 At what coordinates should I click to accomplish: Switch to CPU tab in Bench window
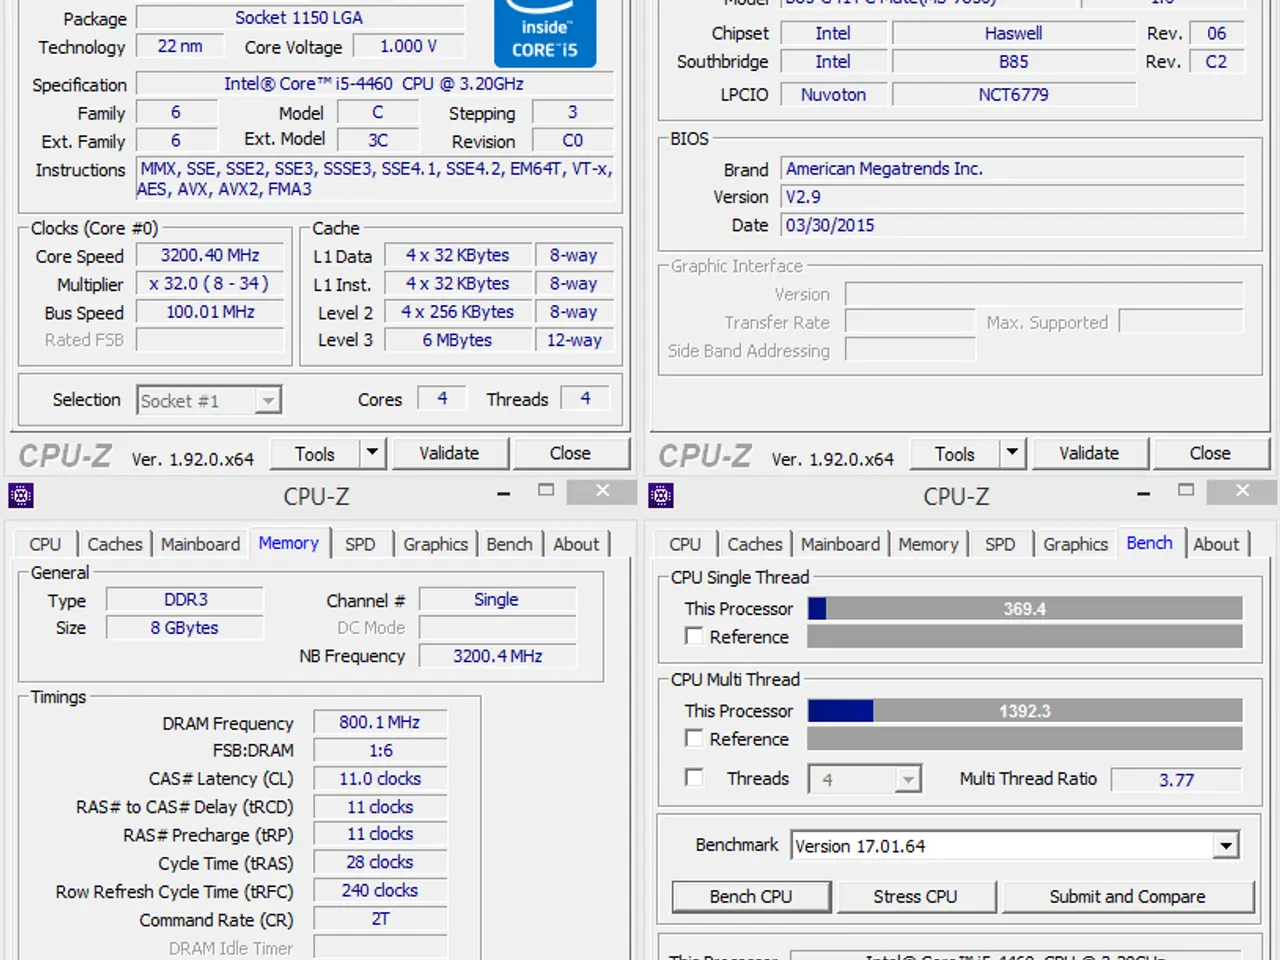[x=685, y=544]
